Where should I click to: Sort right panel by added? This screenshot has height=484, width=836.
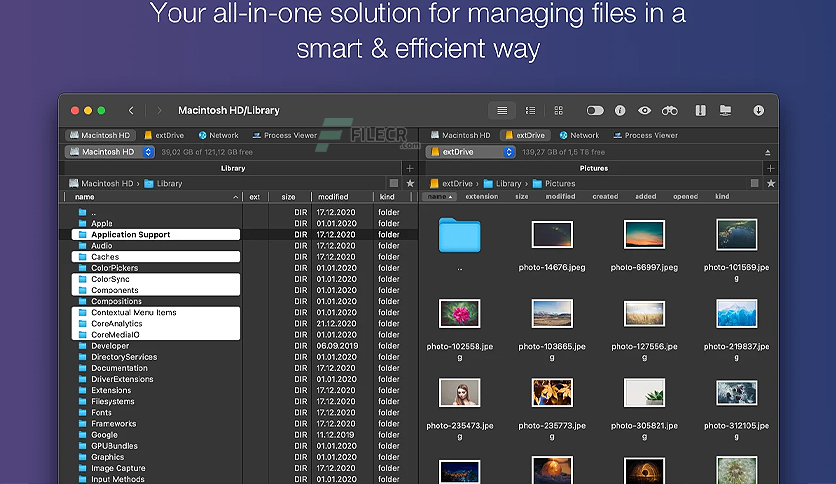click(646, 196)
